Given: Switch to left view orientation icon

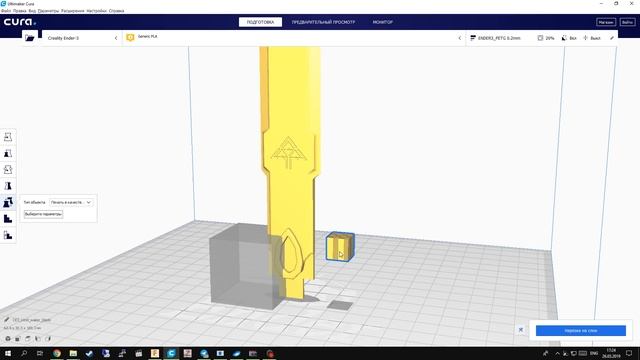Looking at the screenshot, I should (38, 338).
